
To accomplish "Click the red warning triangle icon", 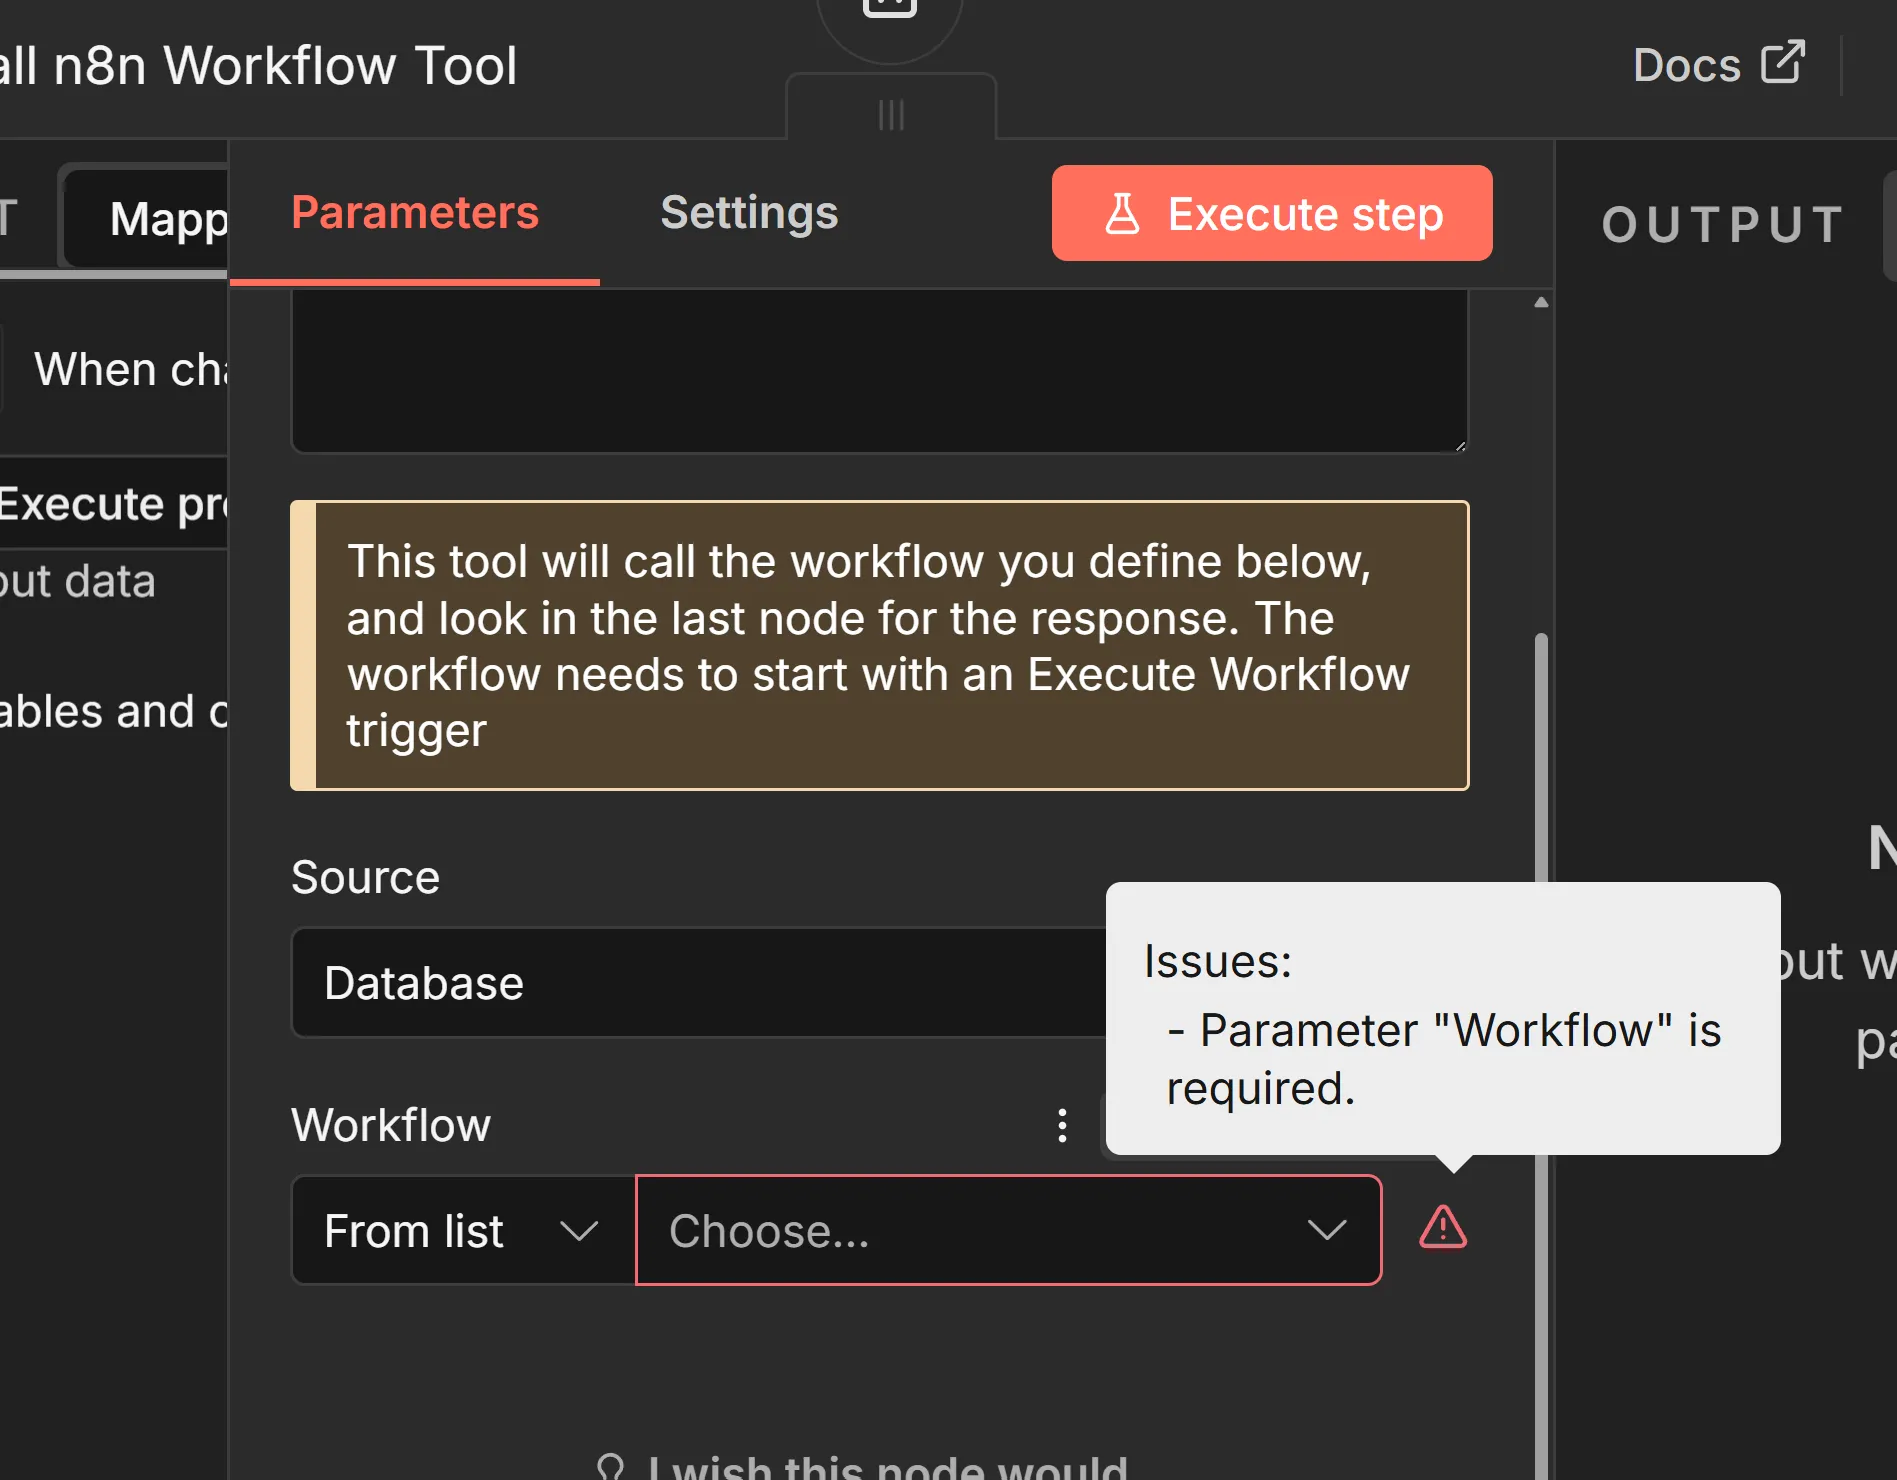I will [x=1442, y=1228].
